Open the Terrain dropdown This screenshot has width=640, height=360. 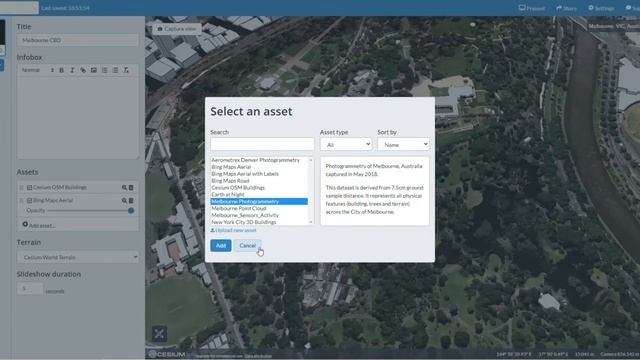pyautogui.click(x=78, y=257)
